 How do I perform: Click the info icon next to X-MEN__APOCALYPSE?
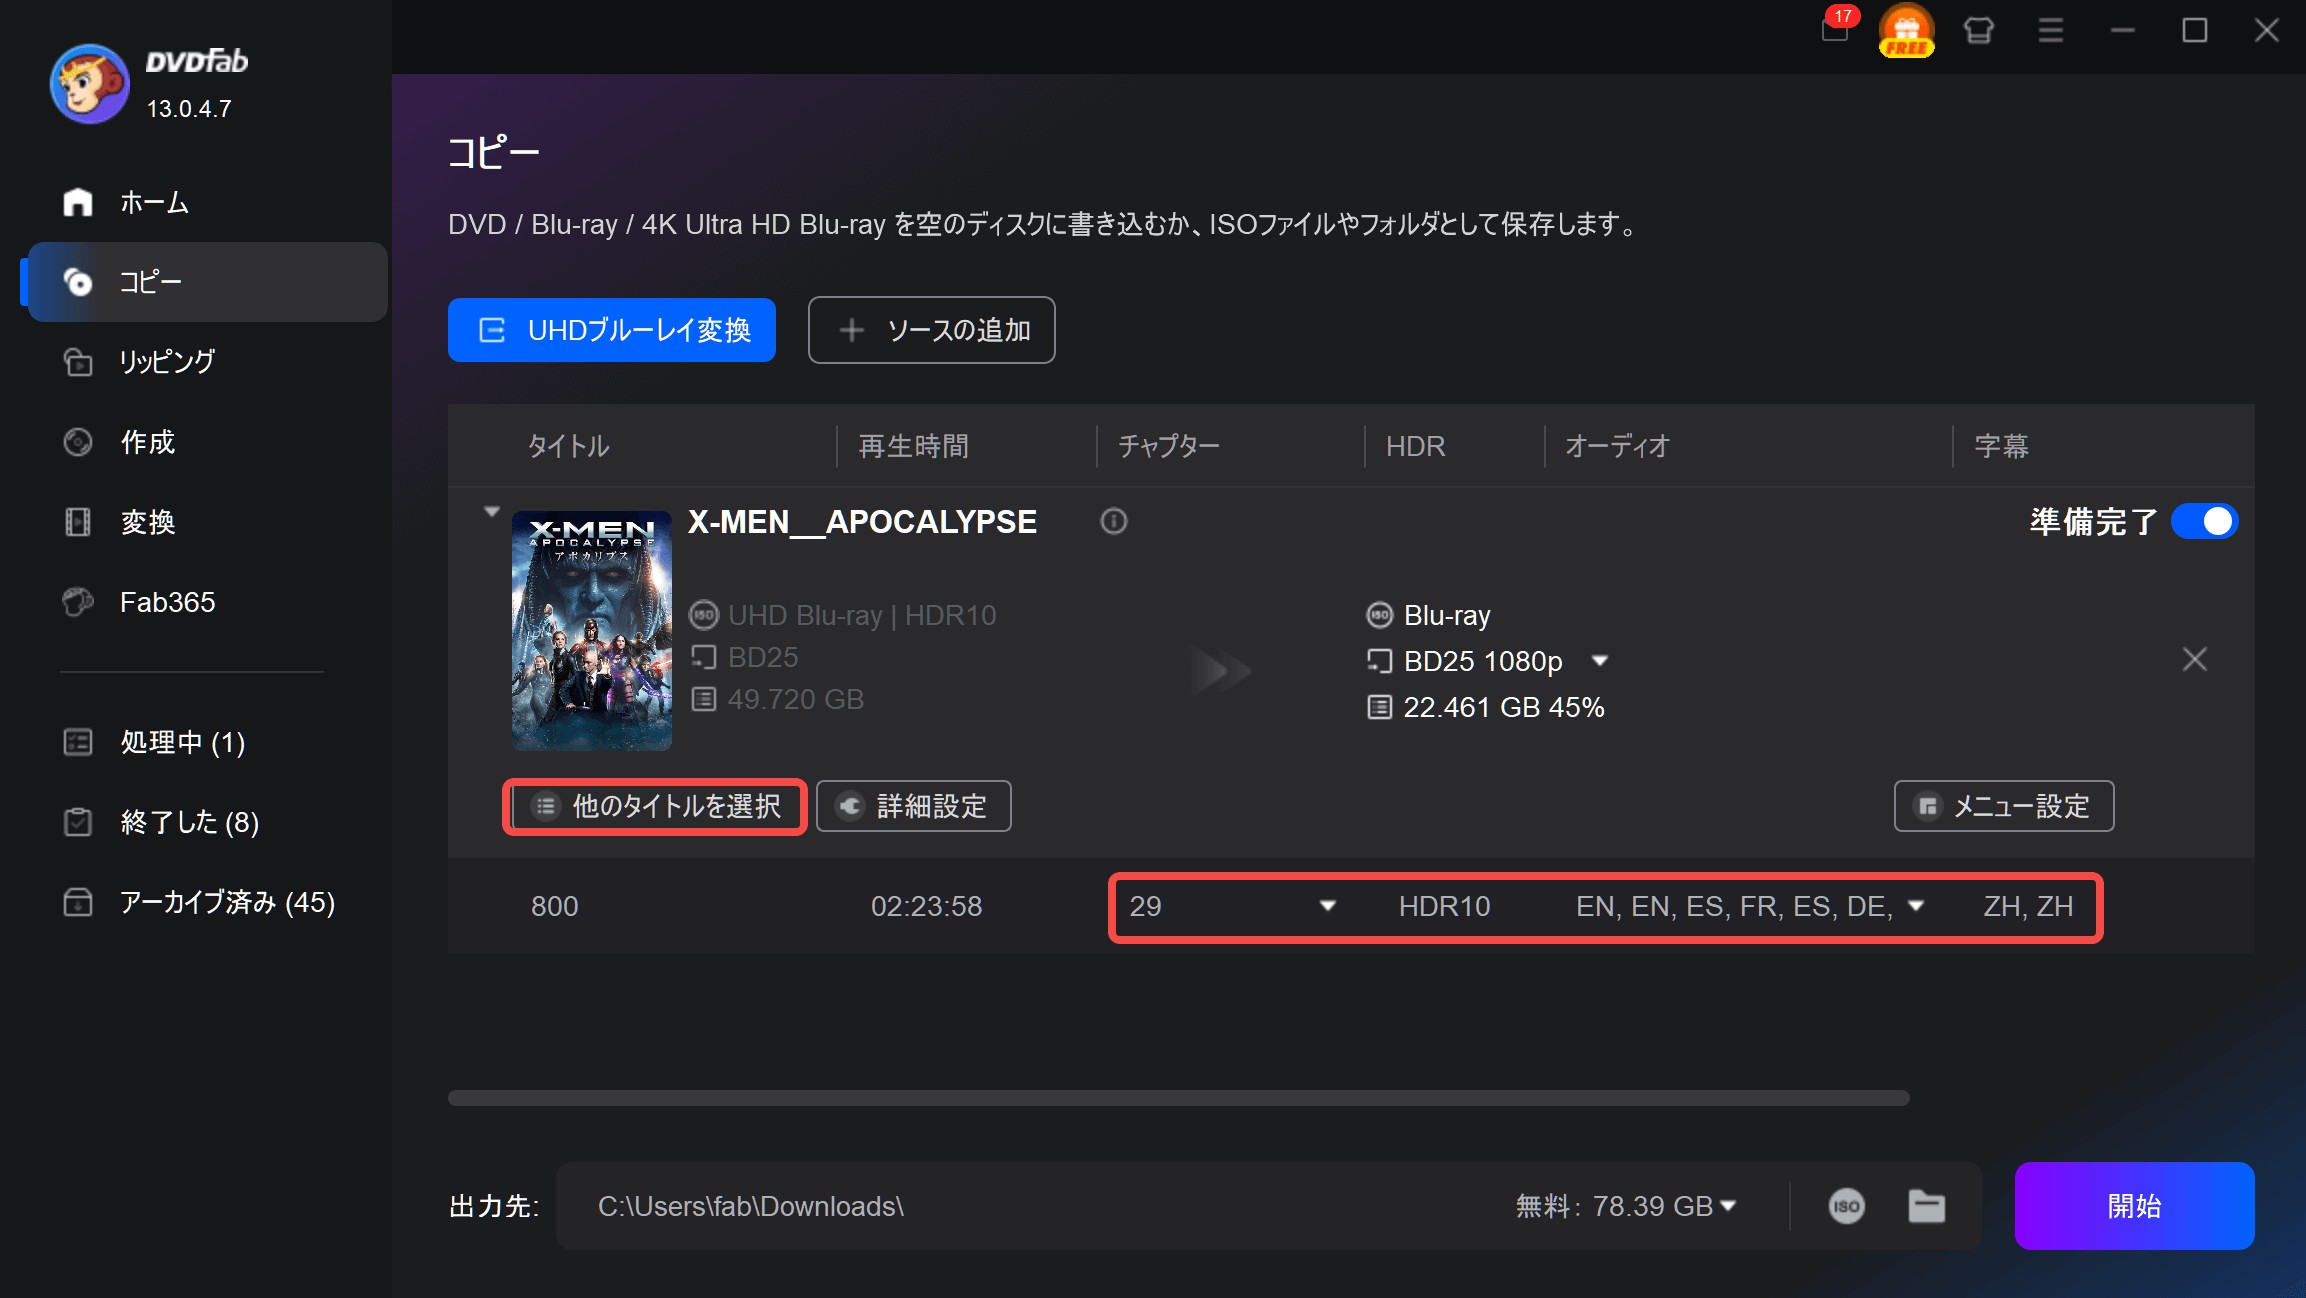(x=1114, y=521)
